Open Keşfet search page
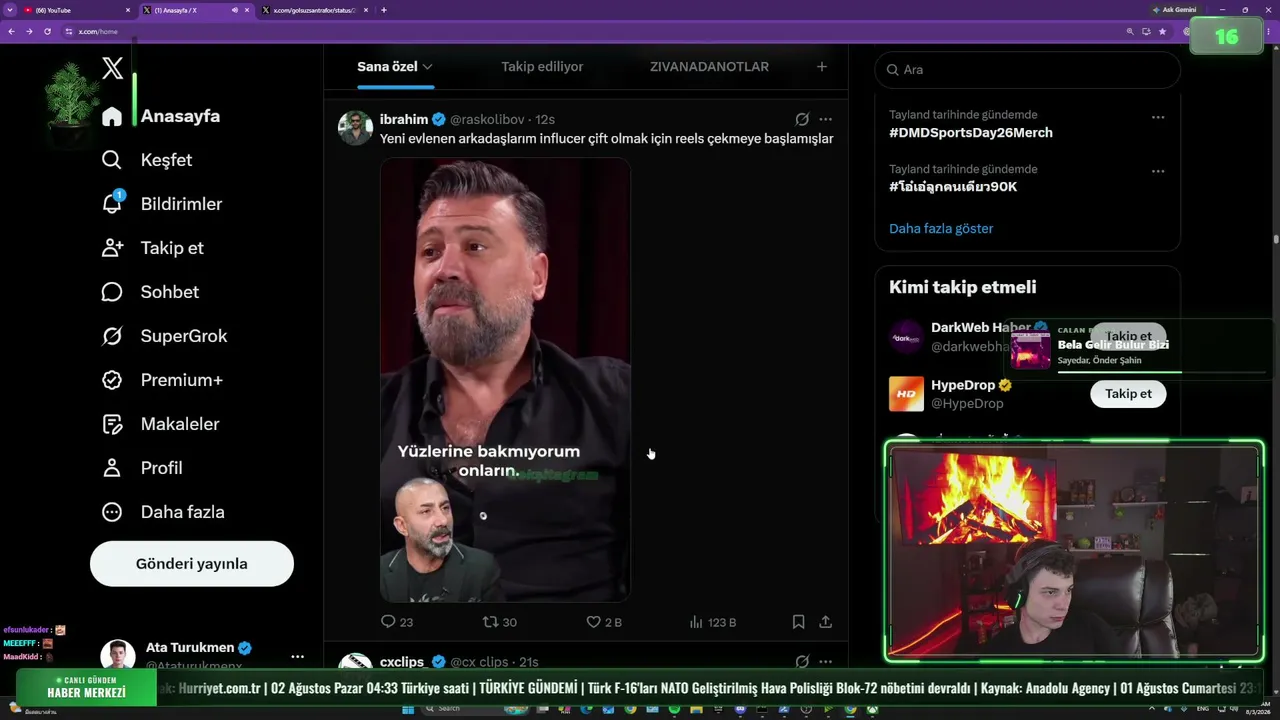This screenshot has width=1280, height=720. (147, 160)
